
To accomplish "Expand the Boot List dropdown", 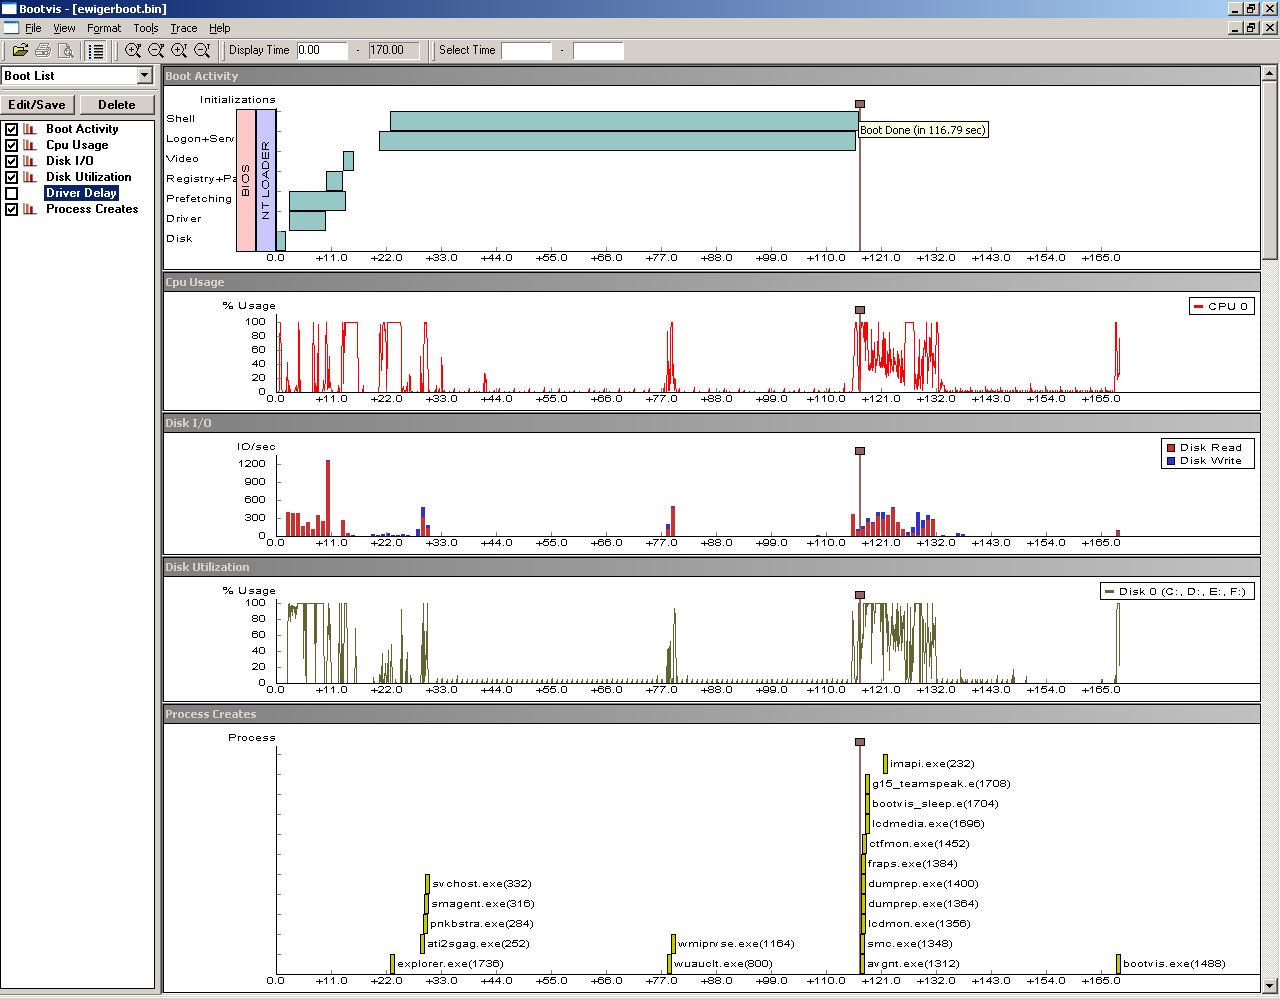I will coord(145,76).
